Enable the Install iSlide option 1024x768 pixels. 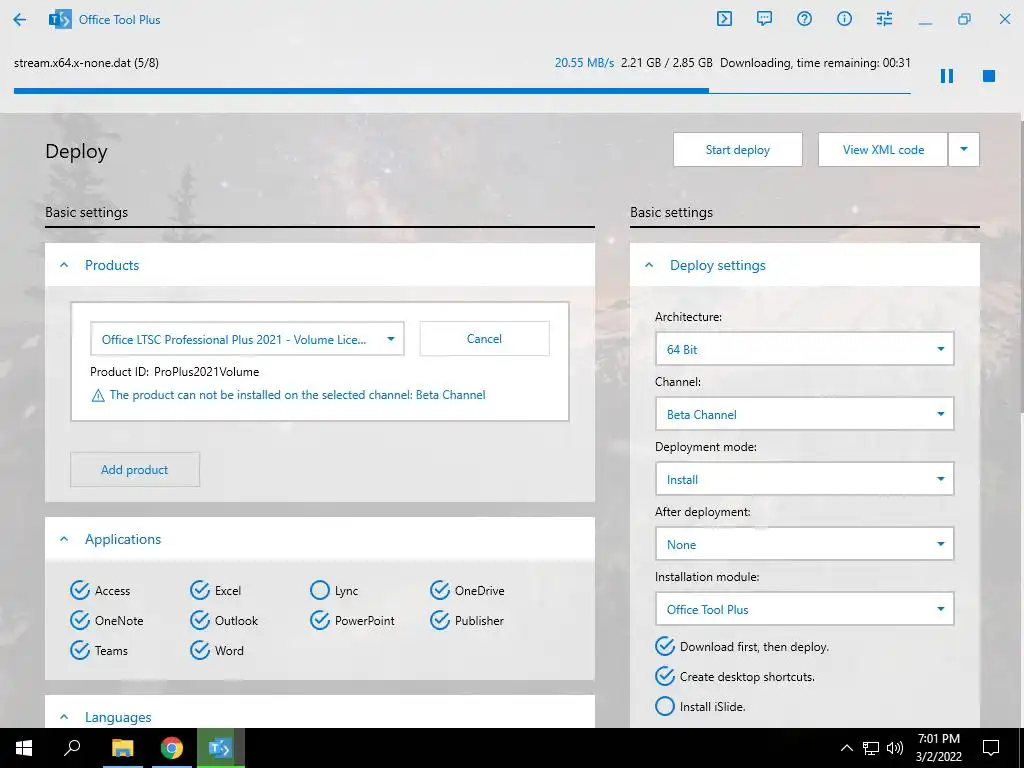[x=665, y=707]
